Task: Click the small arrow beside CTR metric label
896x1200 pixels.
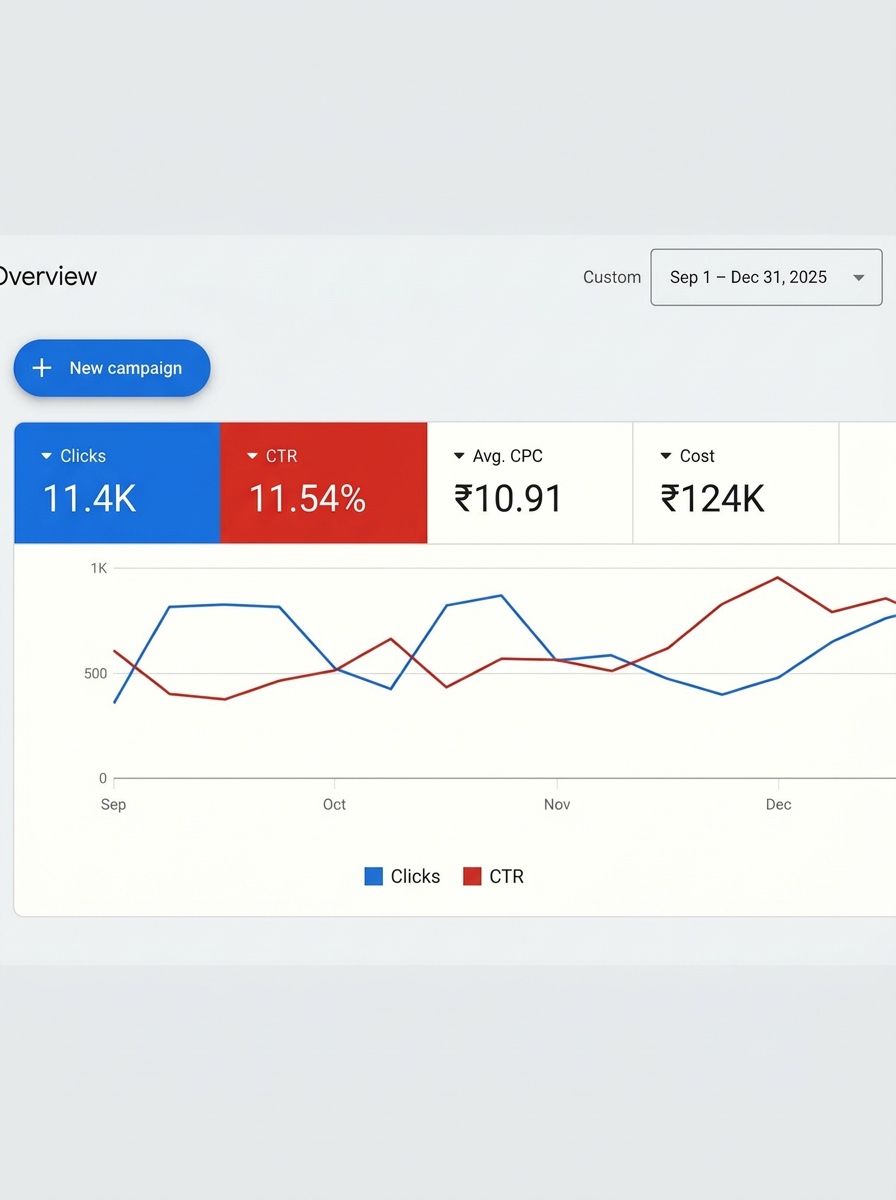Action: 252,456
